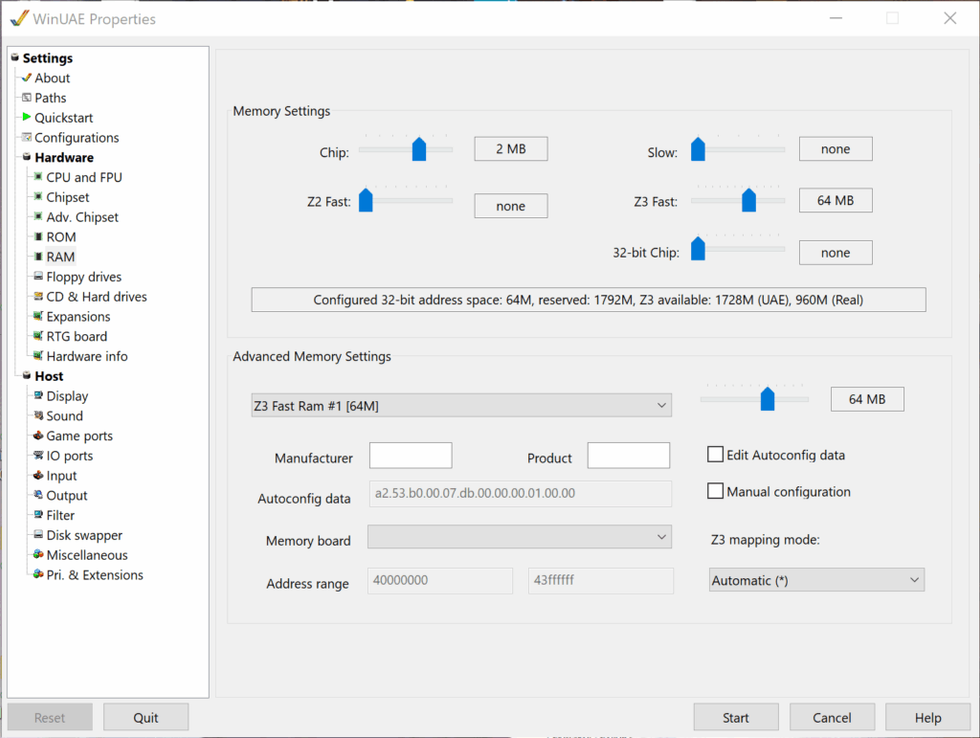Click the Slow memory slider handle
The height and width of the screenshot is (738, 980).
point(698,149)
